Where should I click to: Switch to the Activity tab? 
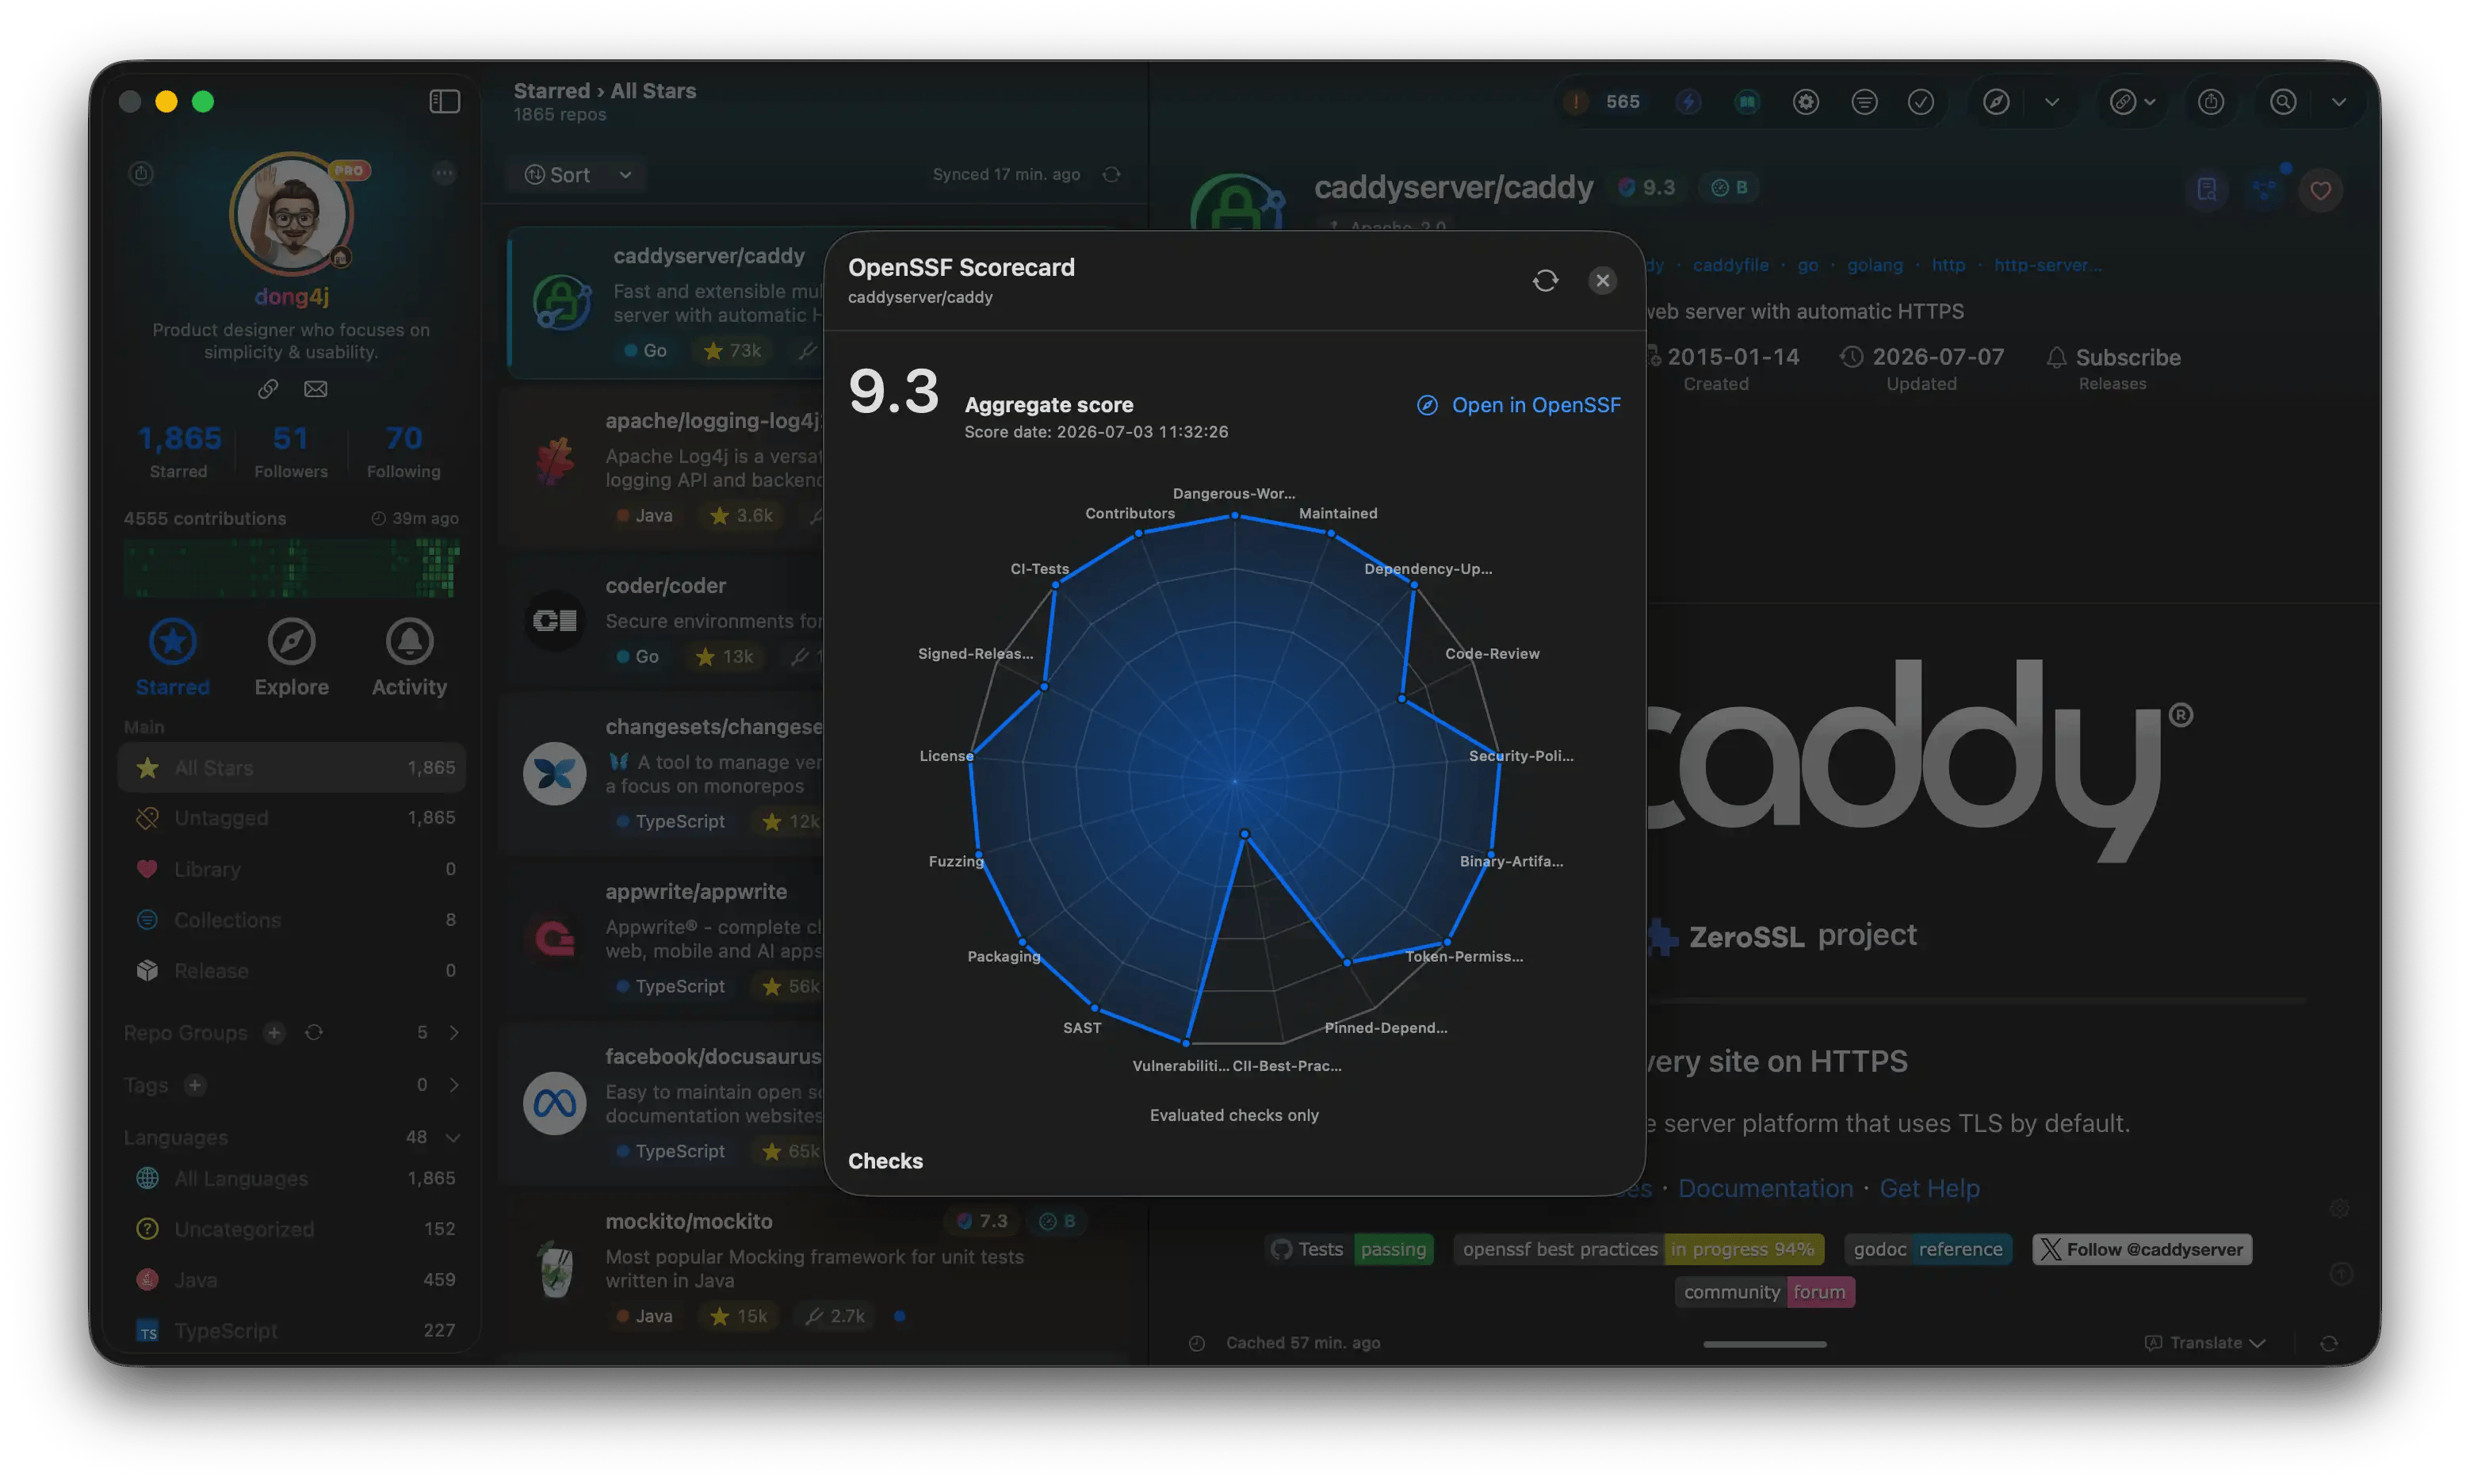click(409, 657)
